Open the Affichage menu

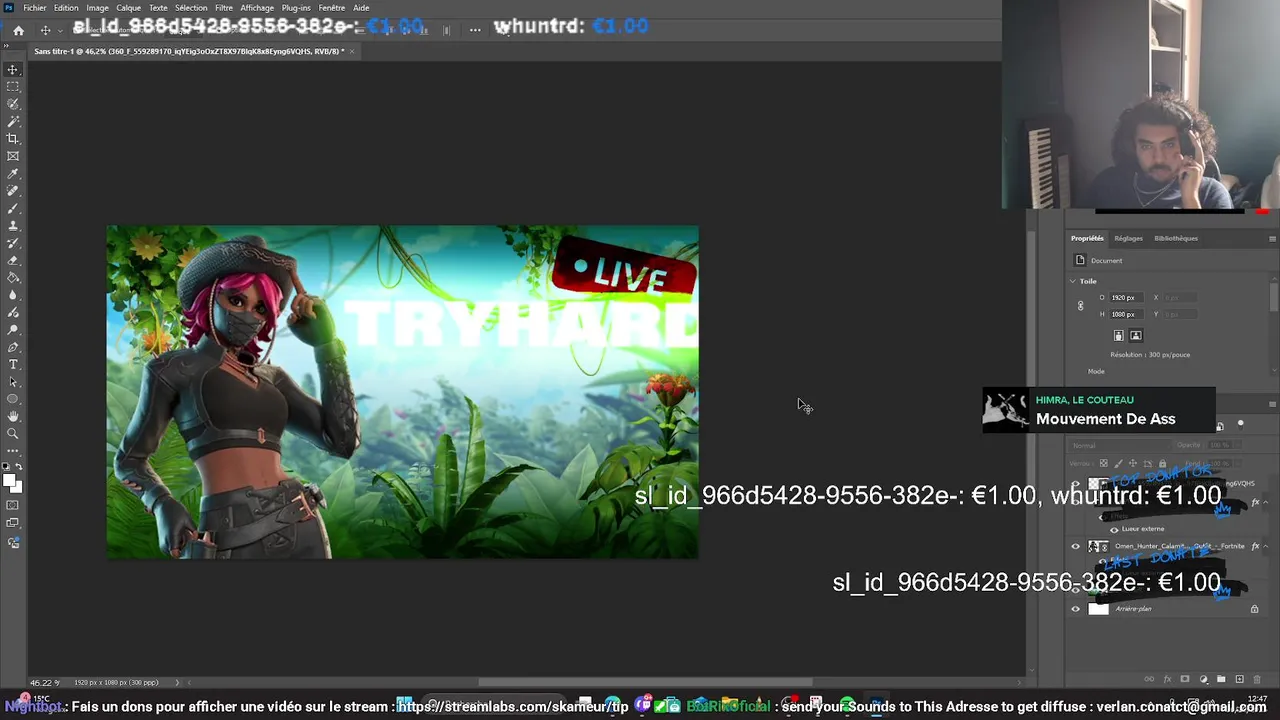(257, 8)
